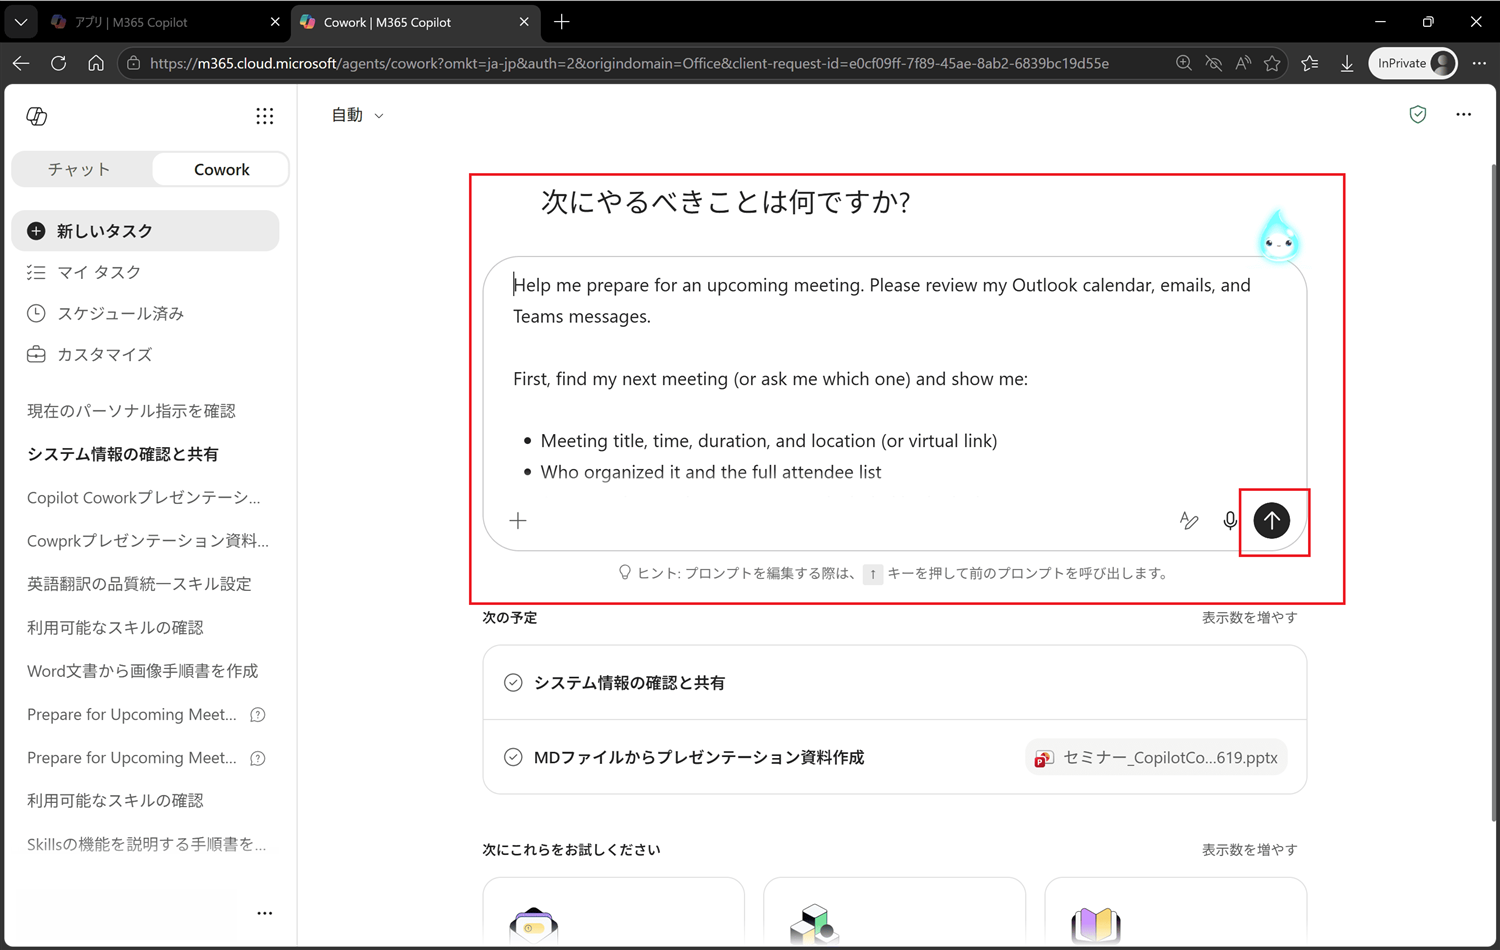The image size is (1500, 950).
Task: Click the InPrivate profile button
Action: pos(1413,63)
